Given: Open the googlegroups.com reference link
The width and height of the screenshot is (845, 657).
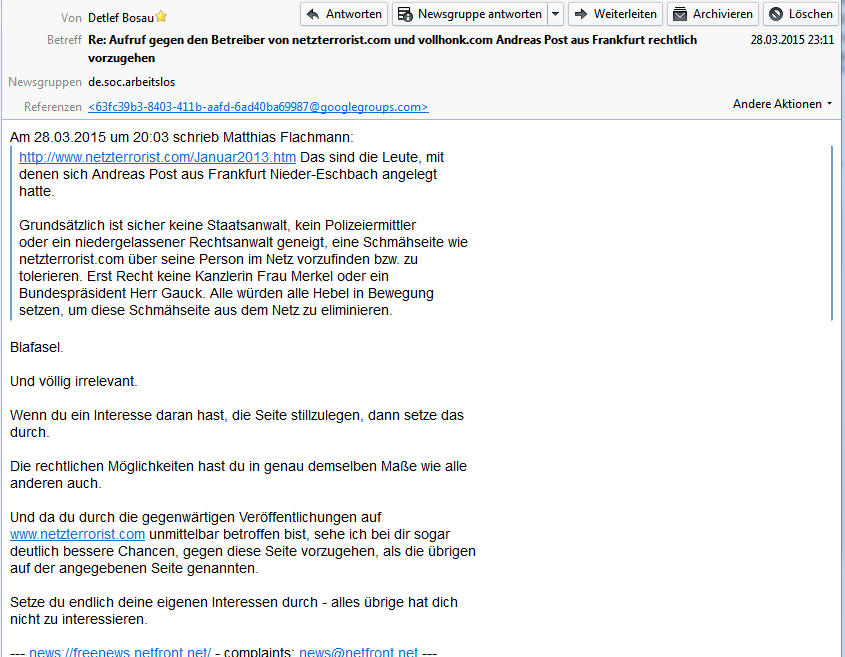Looking at the screenshot, I should pyautogui.click(x=258, y=107).
